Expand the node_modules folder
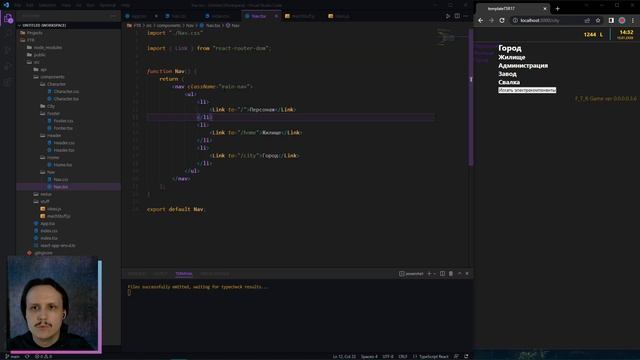This screenshot has width=640, height=360. point(44,47)
